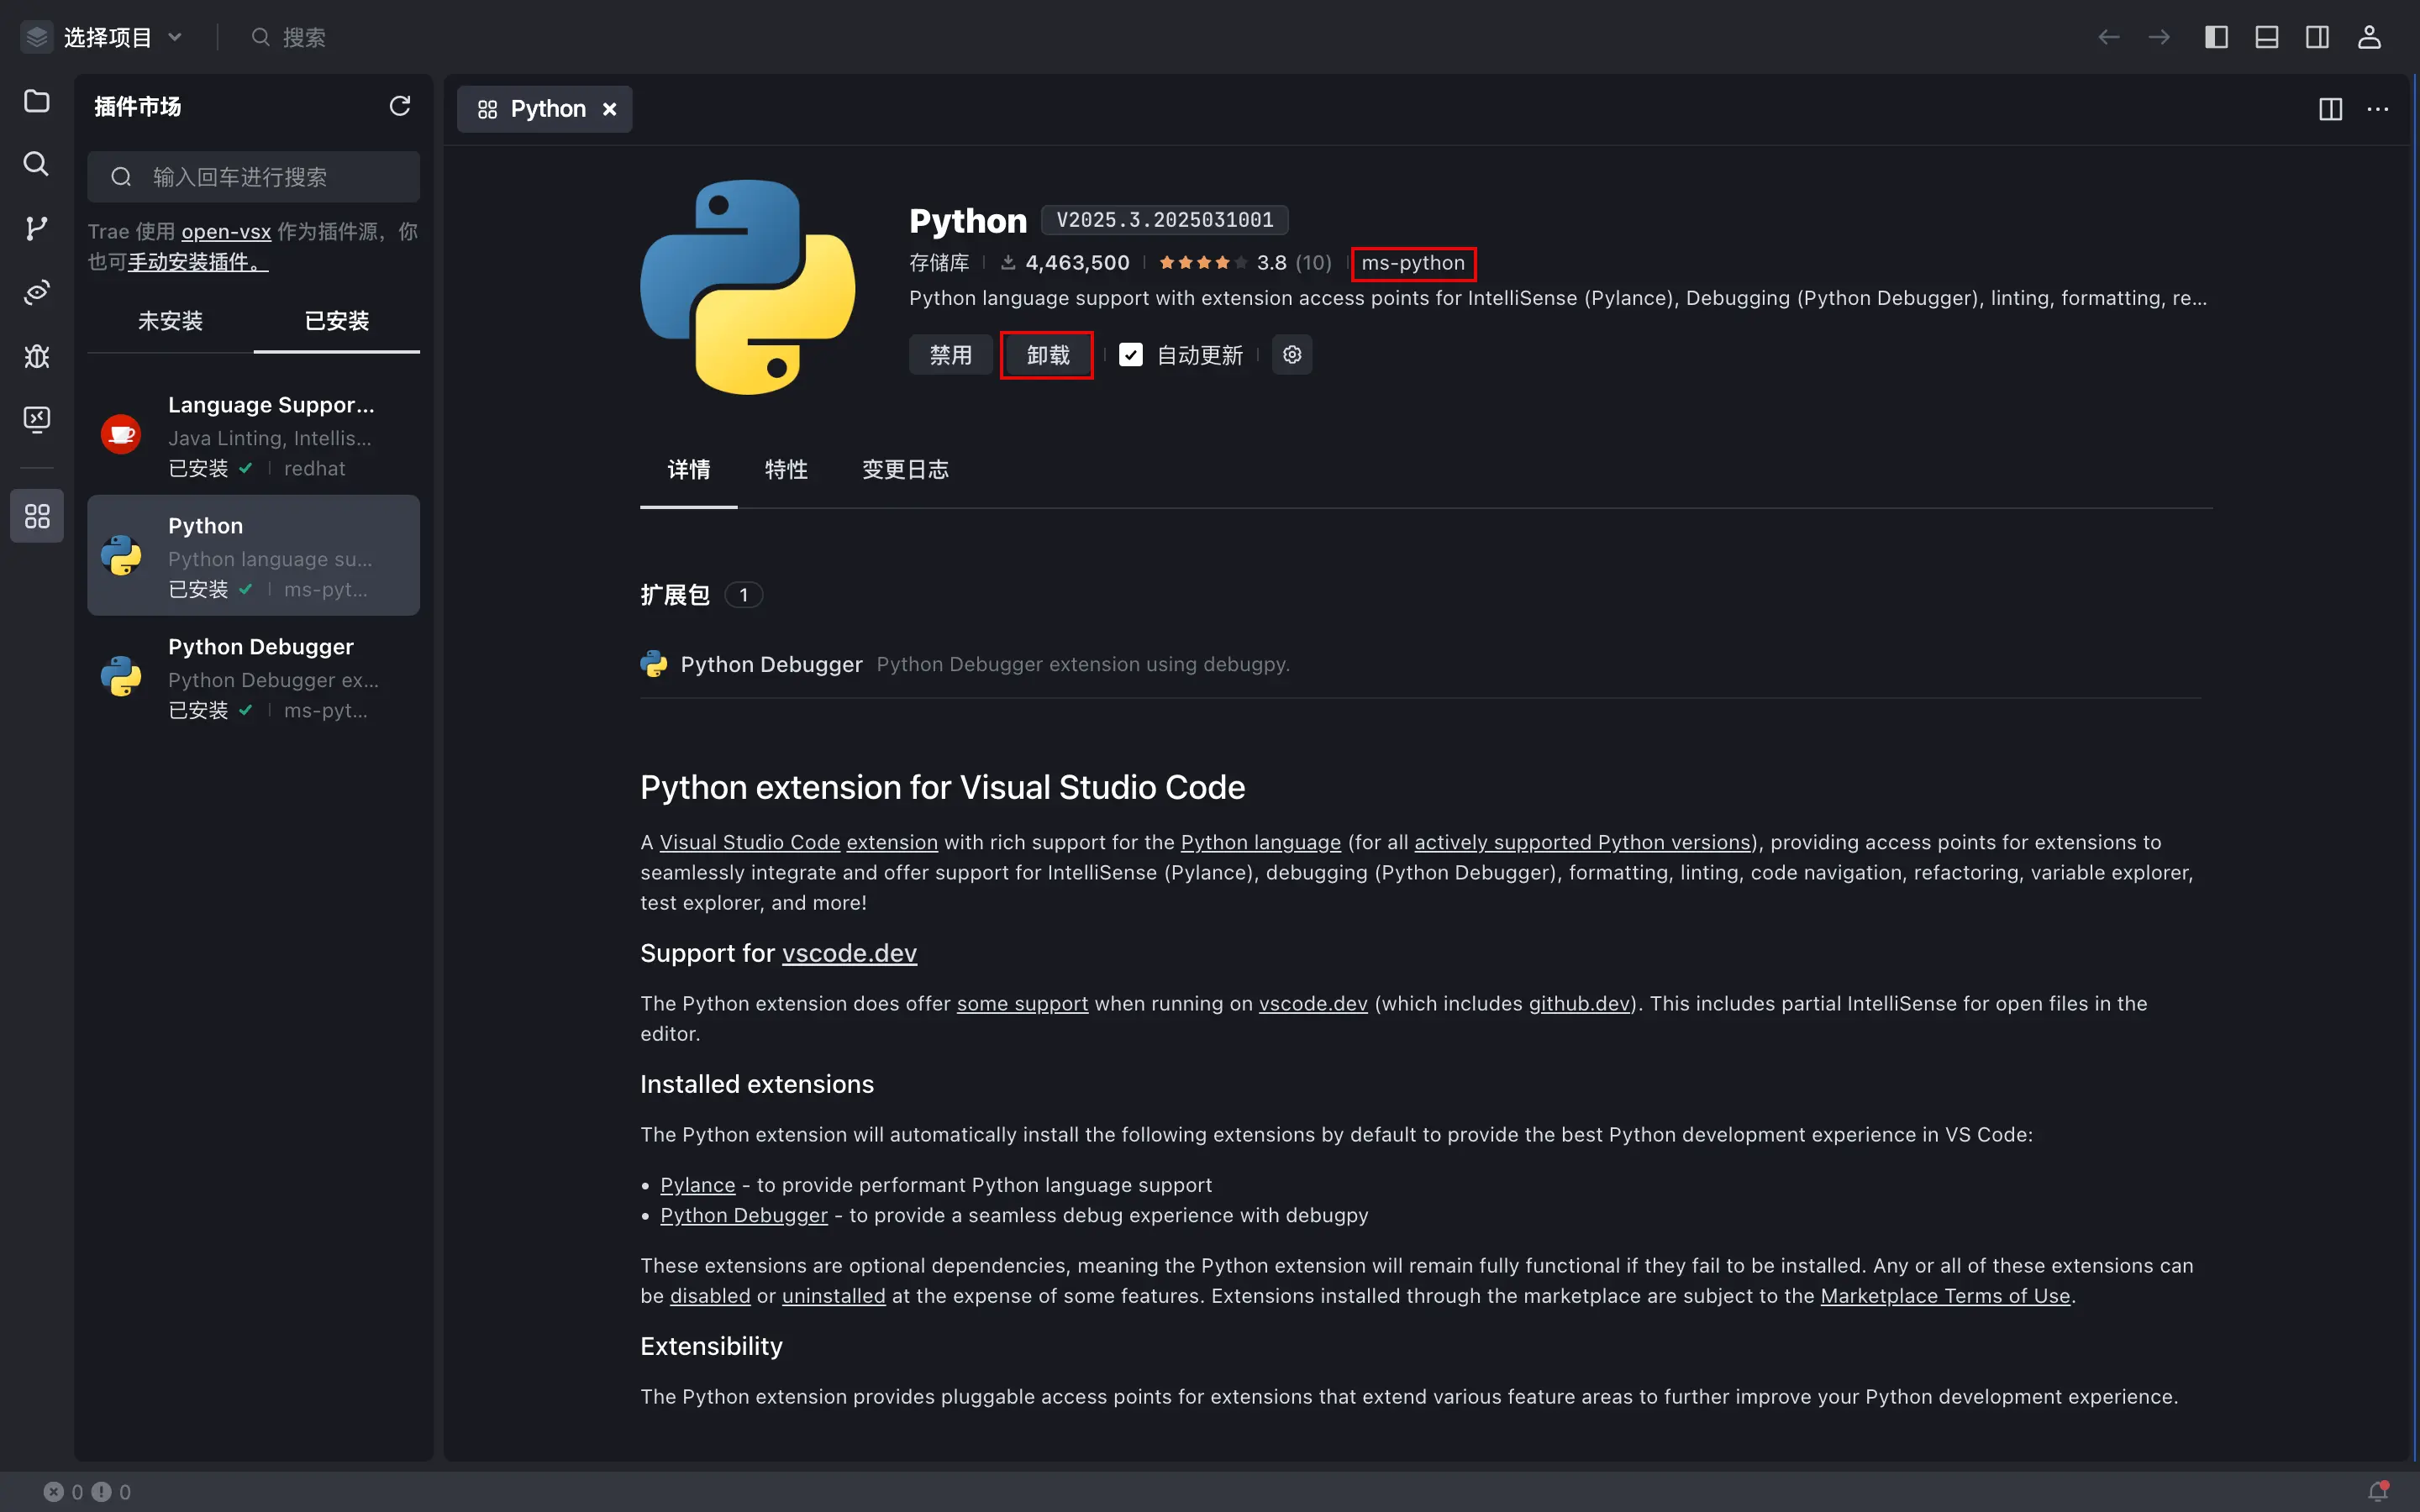Open the some support link

coord(1022,1004)
